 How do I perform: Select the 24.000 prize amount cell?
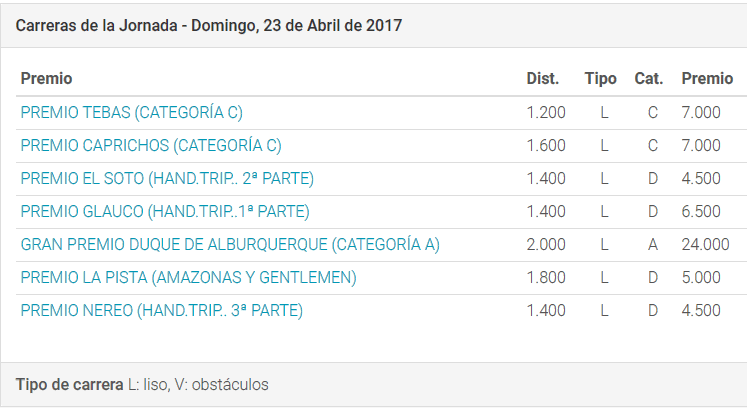[706, 245]
